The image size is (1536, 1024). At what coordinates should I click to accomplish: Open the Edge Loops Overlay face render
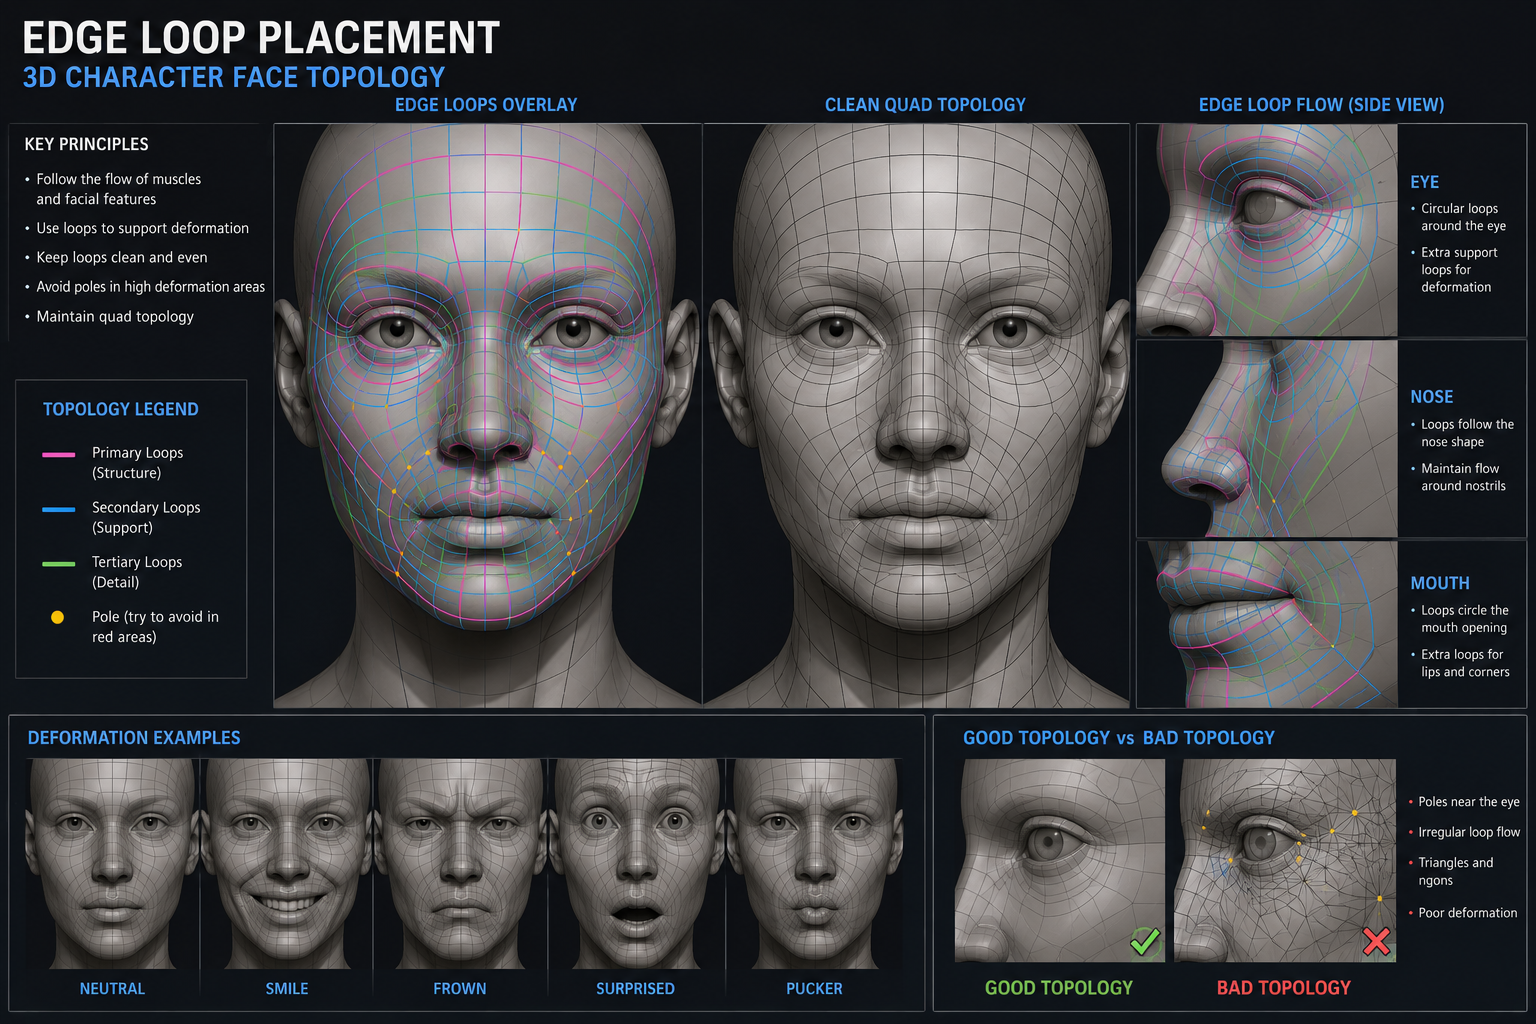487,415
